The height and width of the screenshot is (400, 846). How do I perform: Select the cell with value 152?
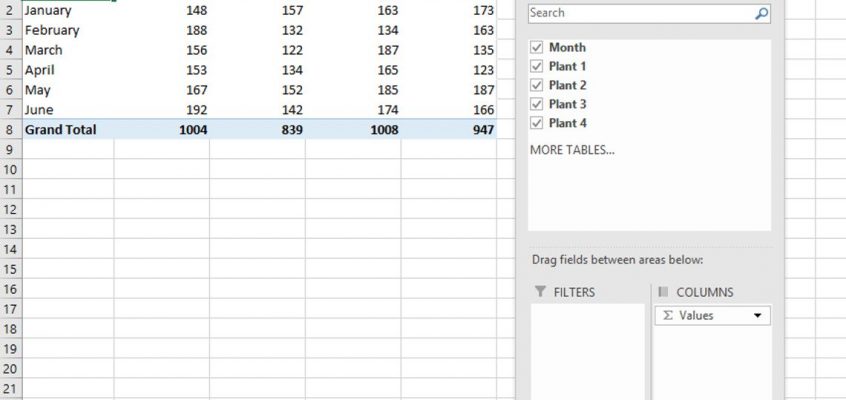pyautogui.click(x=257, y=90)
